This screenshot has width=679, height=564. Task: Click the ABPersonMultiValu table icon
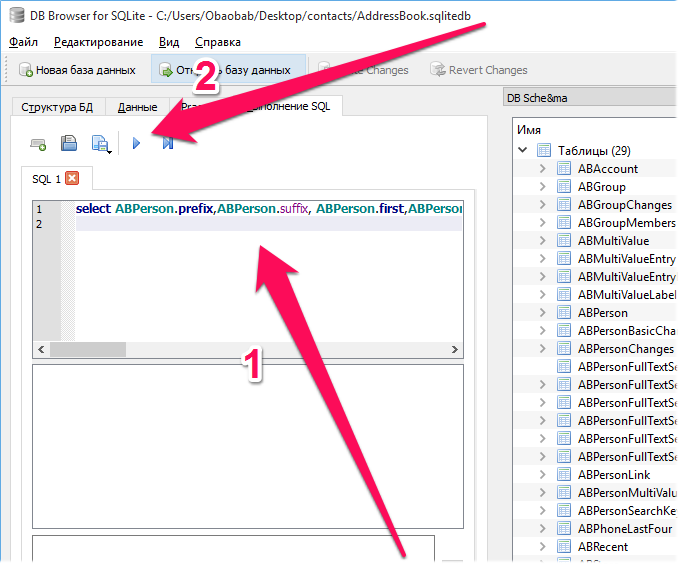click(564, 493)
